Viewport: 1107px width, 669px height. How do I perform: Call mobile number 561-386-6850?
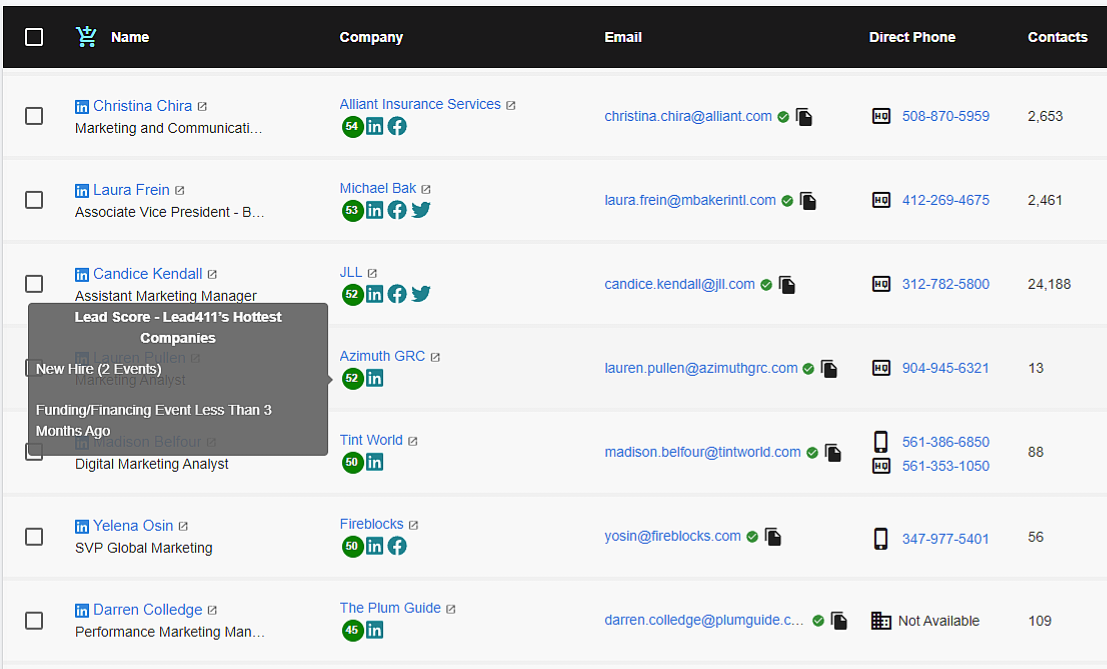945,442
